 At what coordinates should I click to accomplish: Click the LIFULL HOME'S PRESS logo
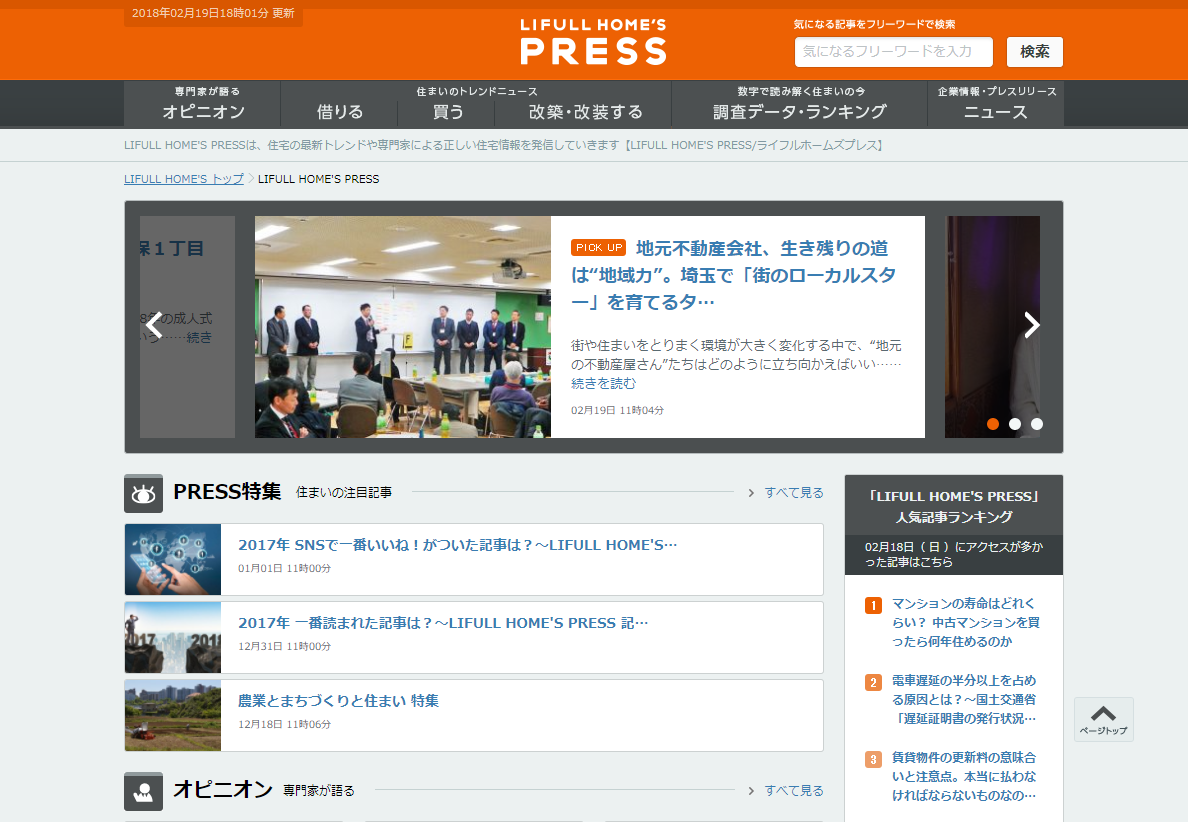(593, 42)
